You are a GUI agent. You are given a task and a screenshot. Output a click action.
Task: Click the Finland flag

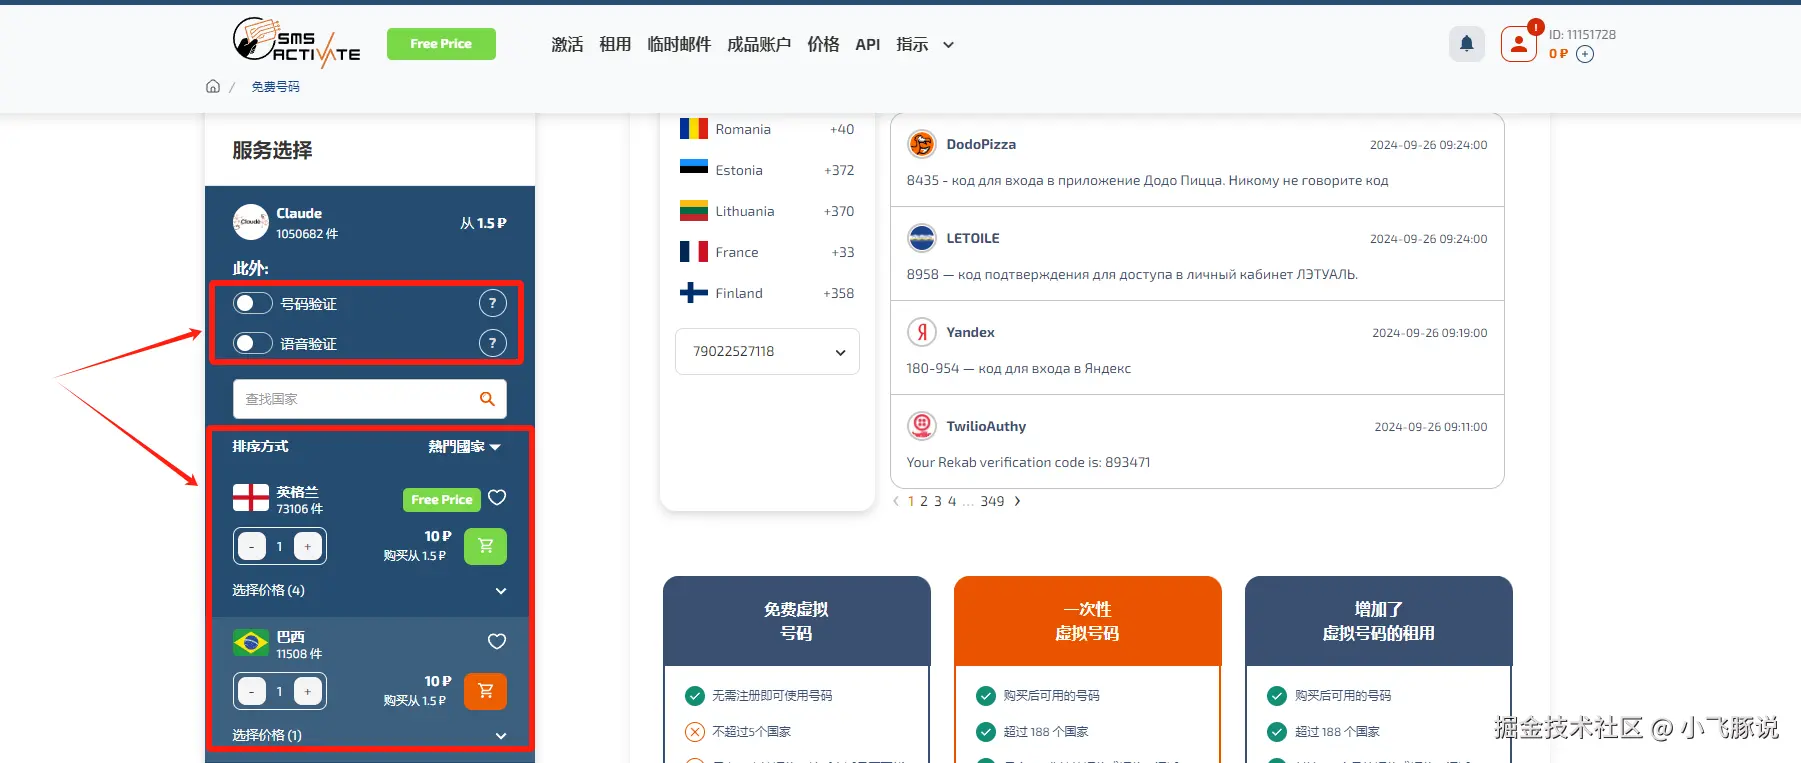[694, 293]
